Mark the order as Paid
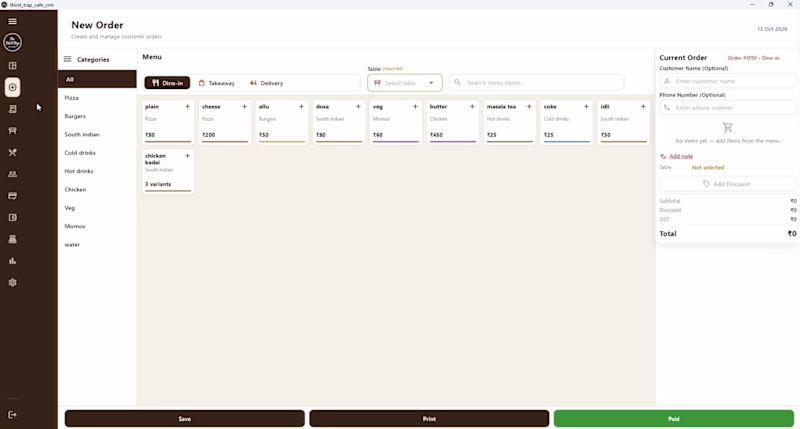 point(673,419)
